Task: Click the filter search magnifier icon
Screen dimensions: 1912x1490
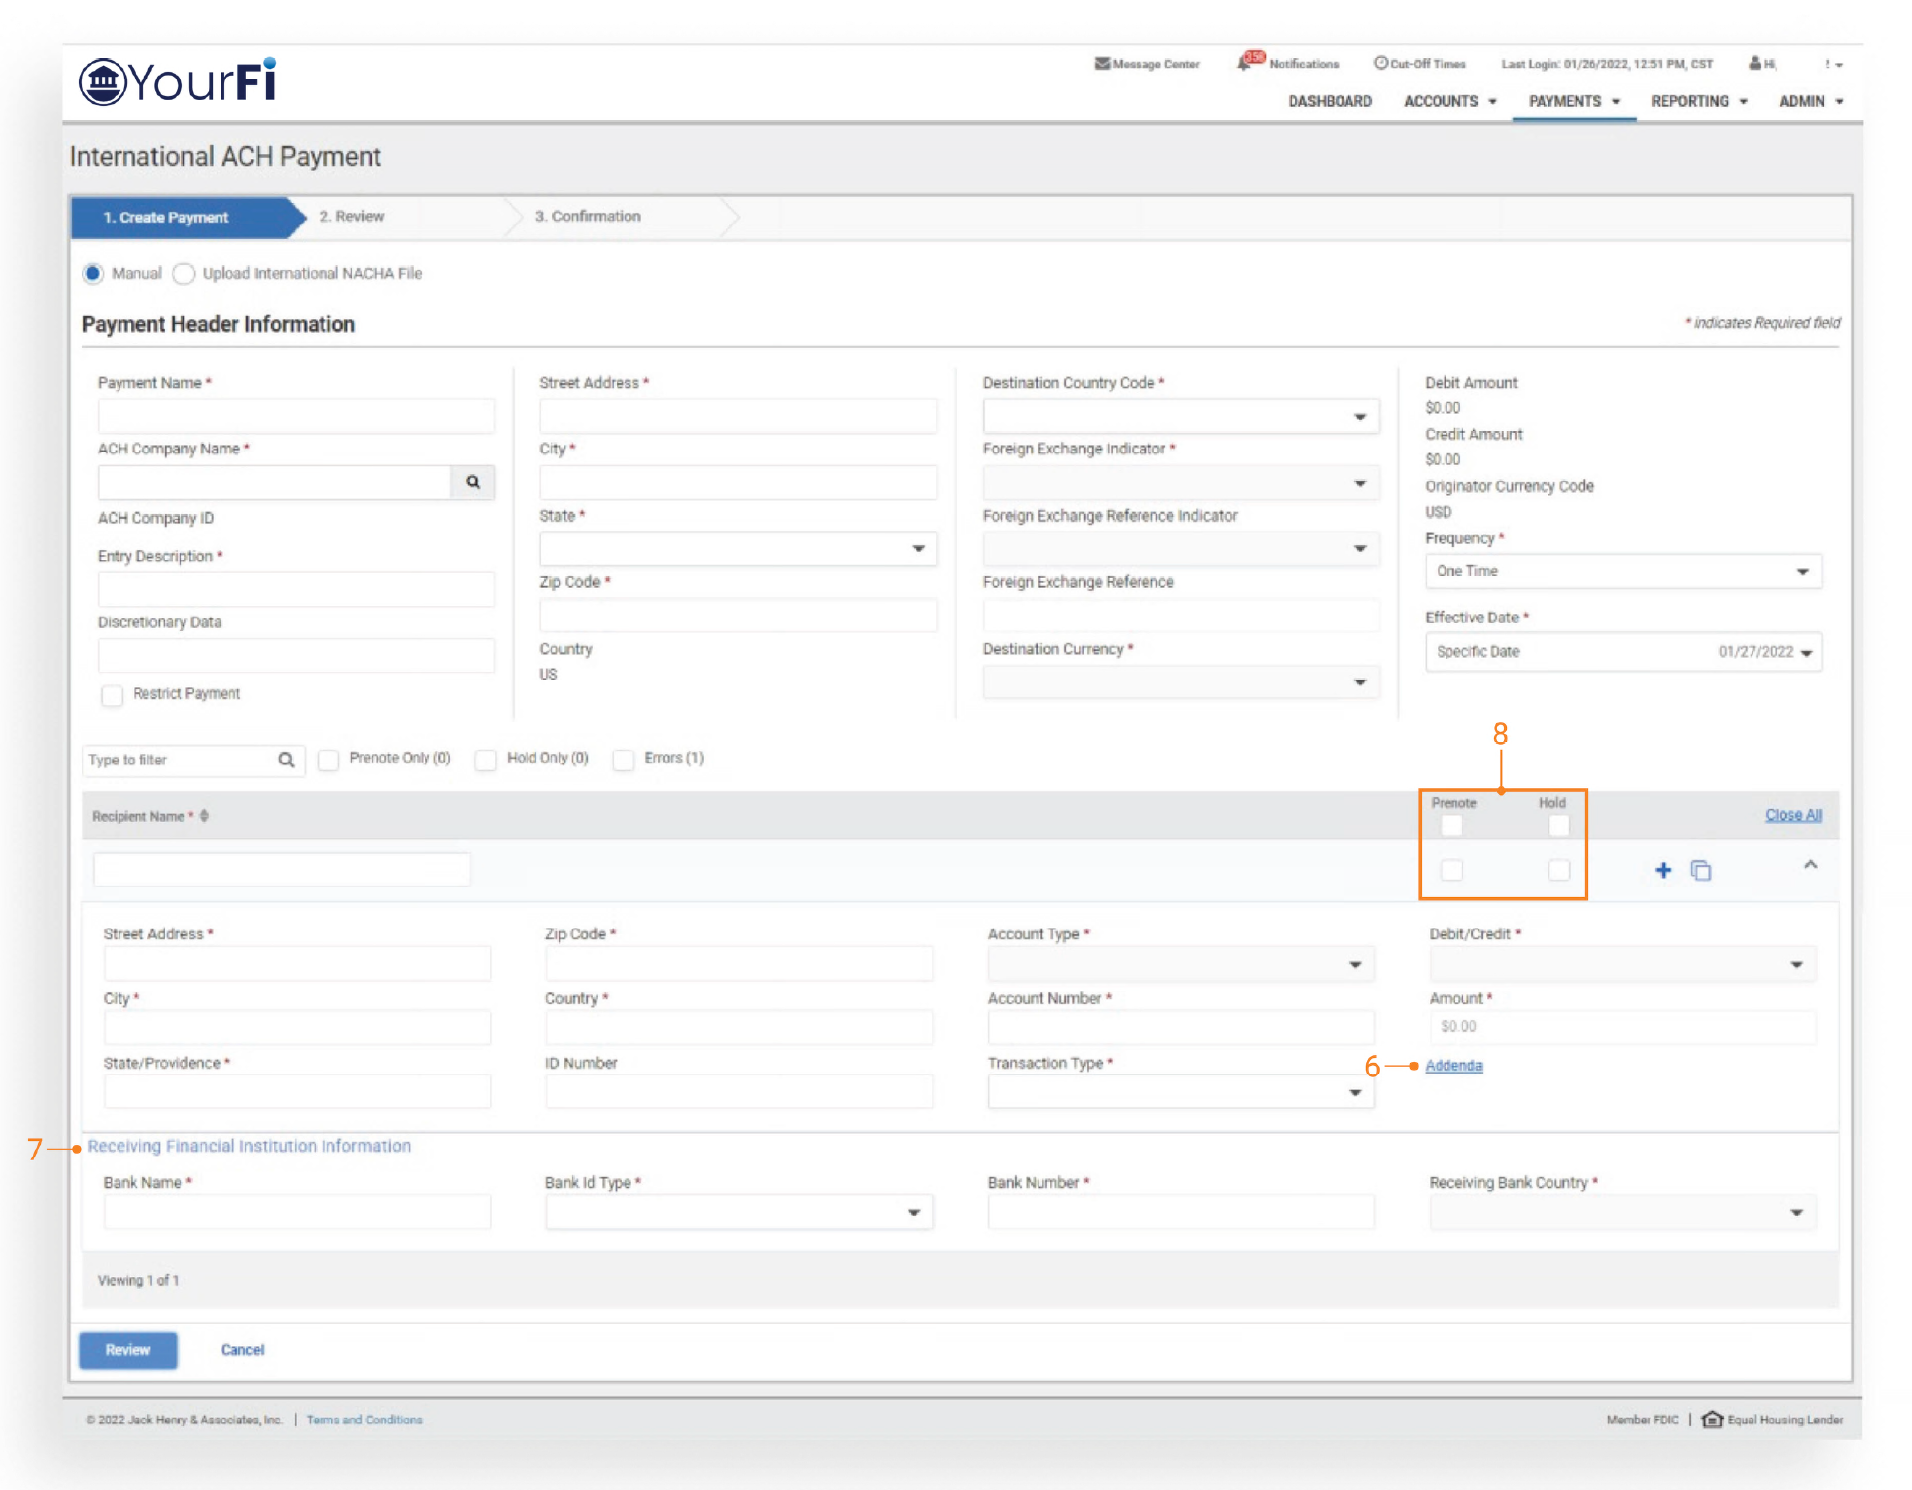Action: [x=286, y=760]
